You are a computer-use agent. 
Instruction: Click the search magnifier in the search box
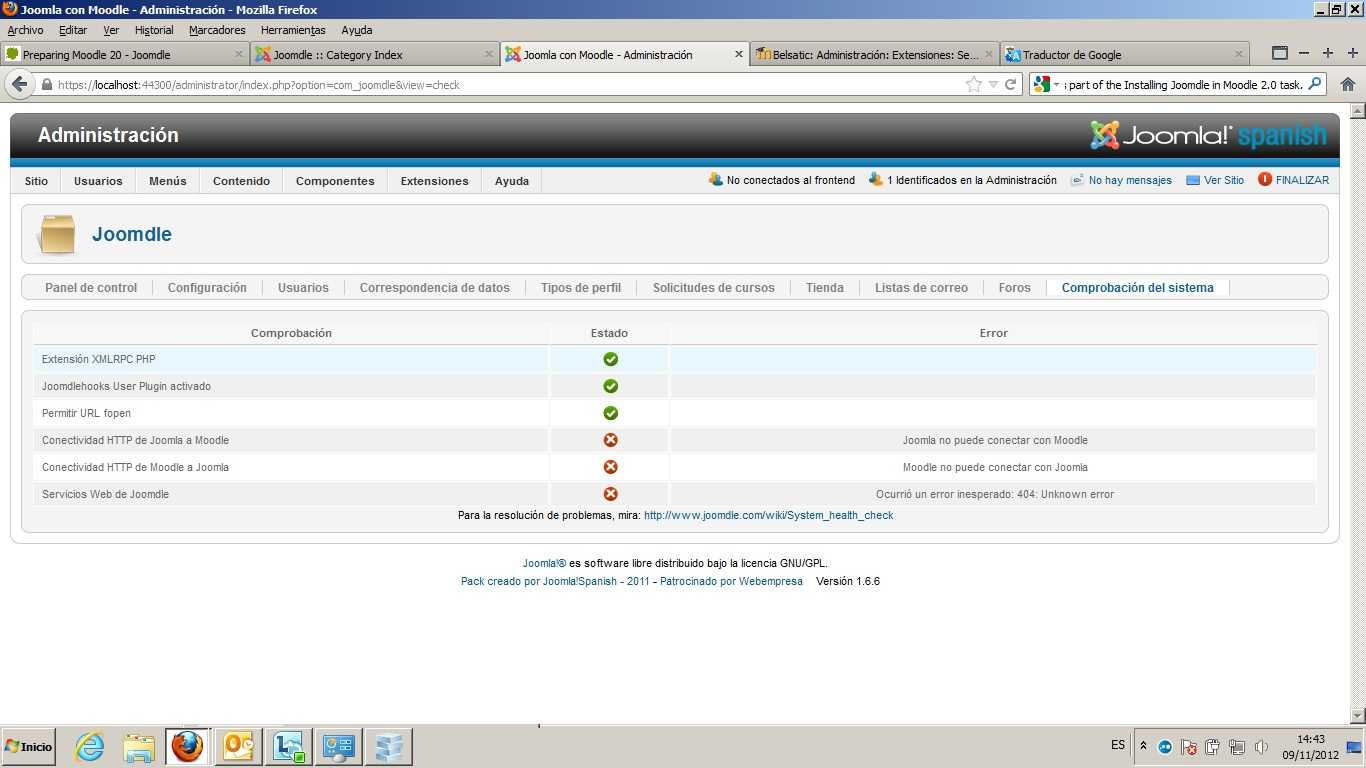[x=1314, y=85]
